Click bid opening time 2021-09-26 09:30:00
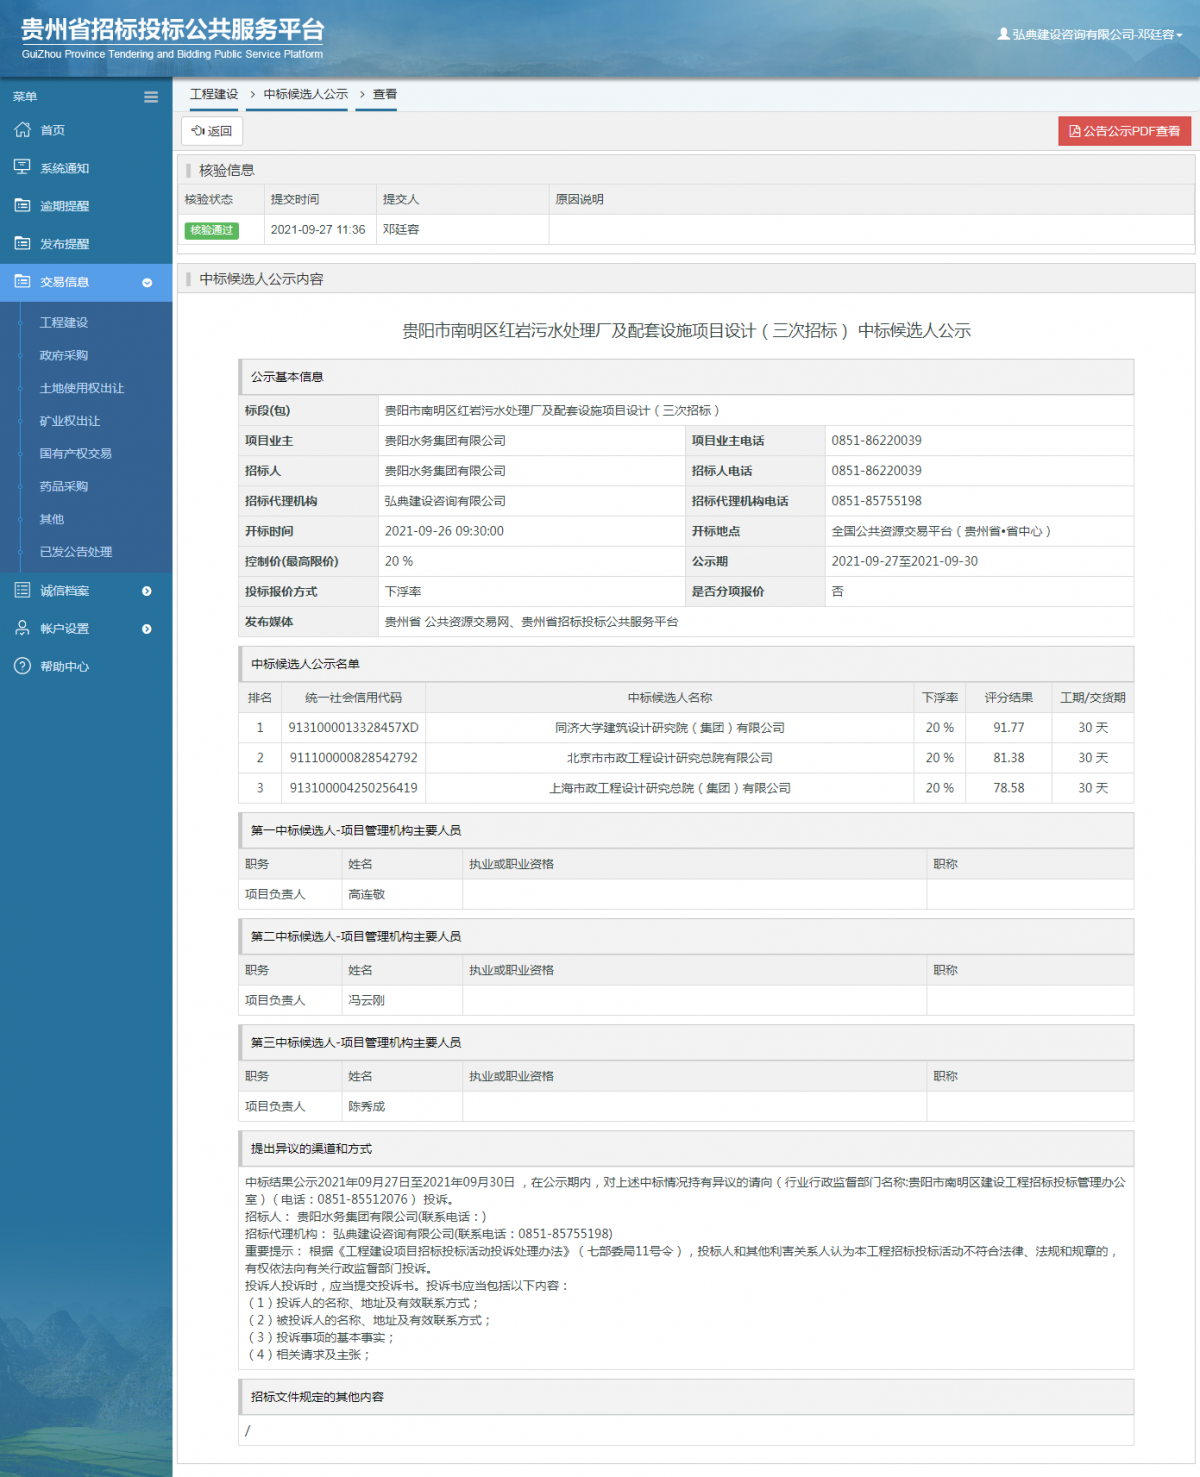1200x1477 pixels. point(444,532)
